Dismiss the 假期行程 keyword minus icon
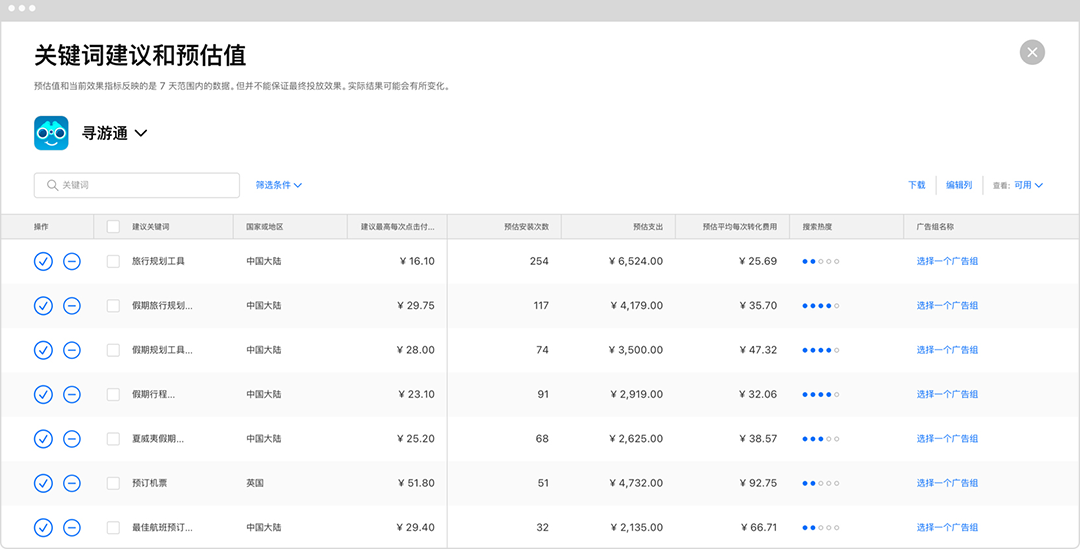 coord(72,394)
